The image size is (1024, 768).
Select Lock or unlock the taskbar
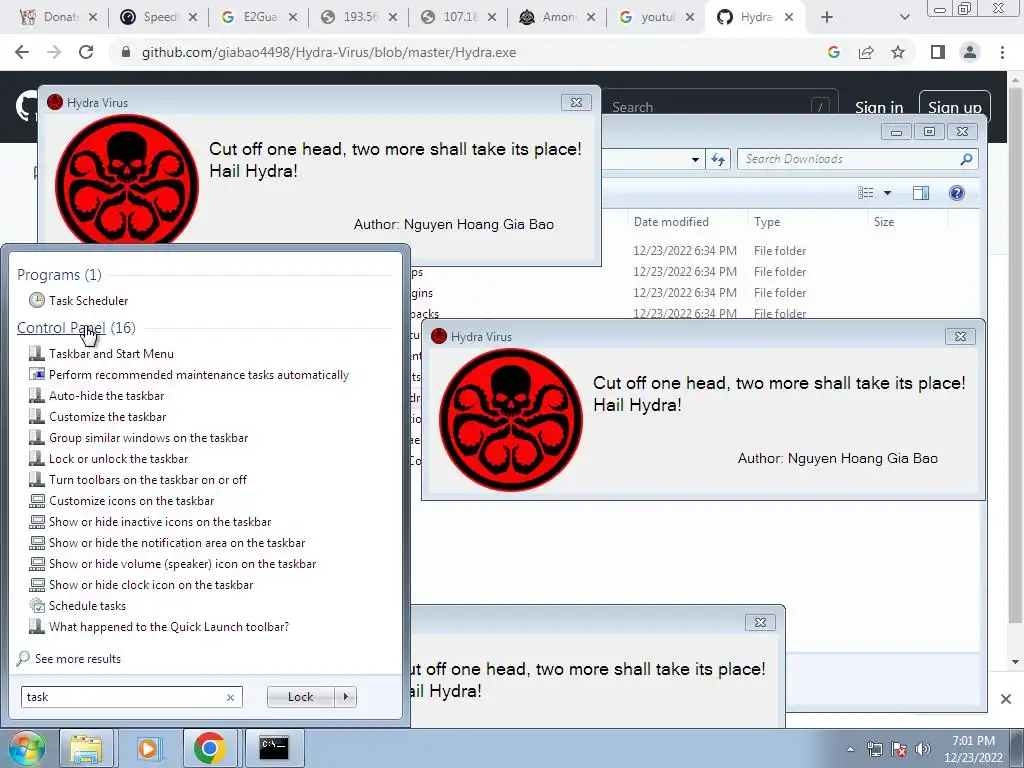[108, 458]
